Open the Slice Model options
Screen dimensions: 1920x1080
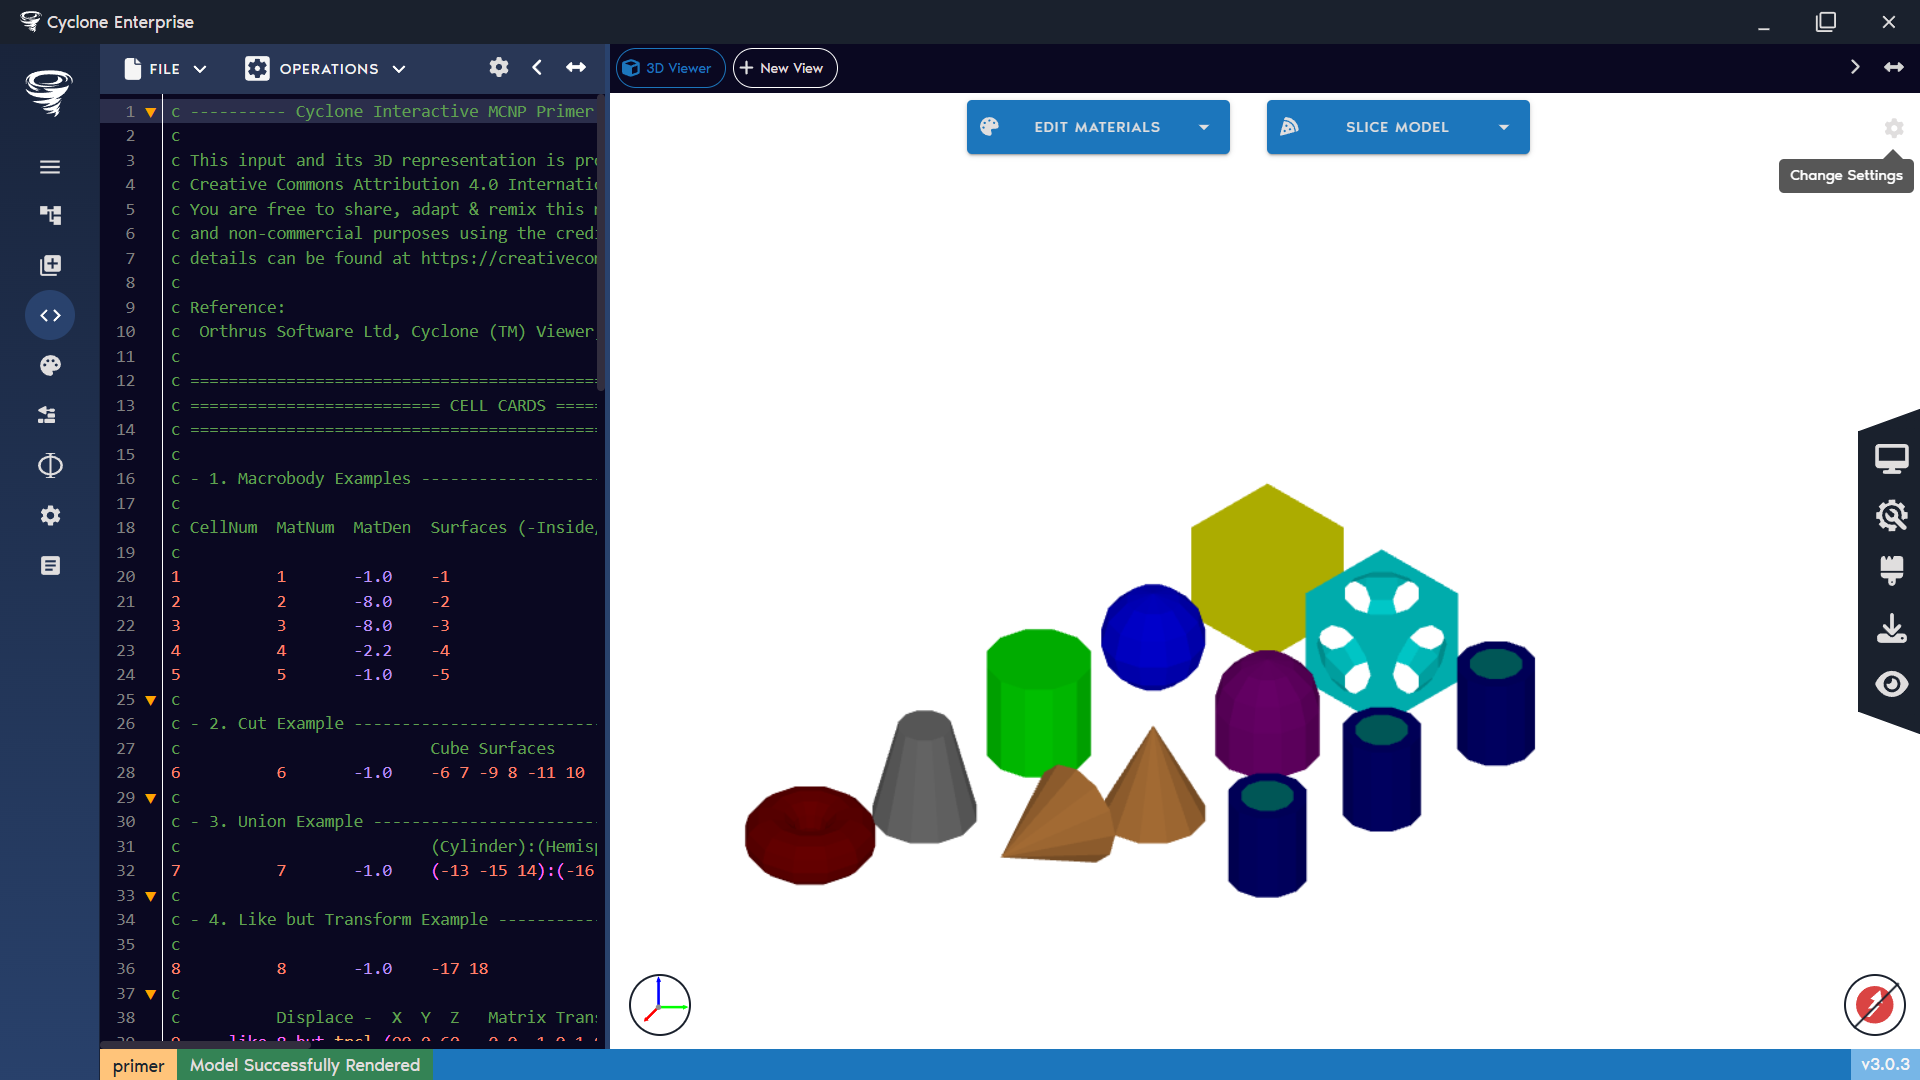click(1397, 127)
